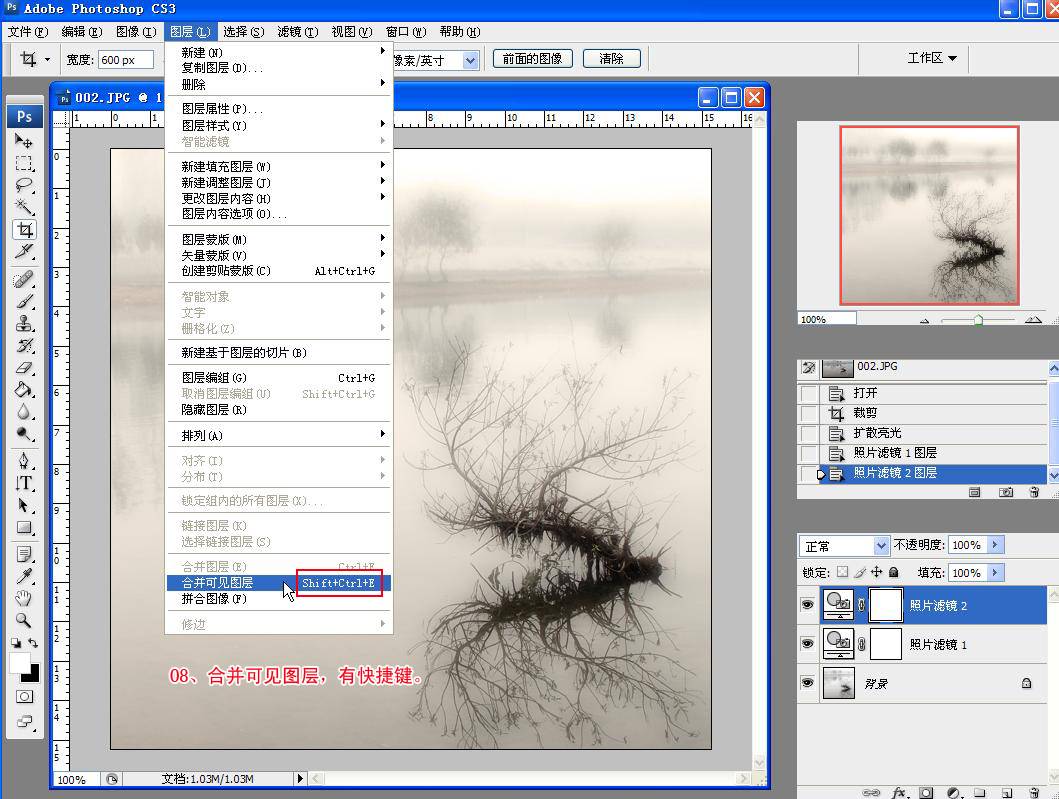1059x799 pixels.
Task: Select the Brush tool
Action: pyautogui.click(x=24, y=301)
